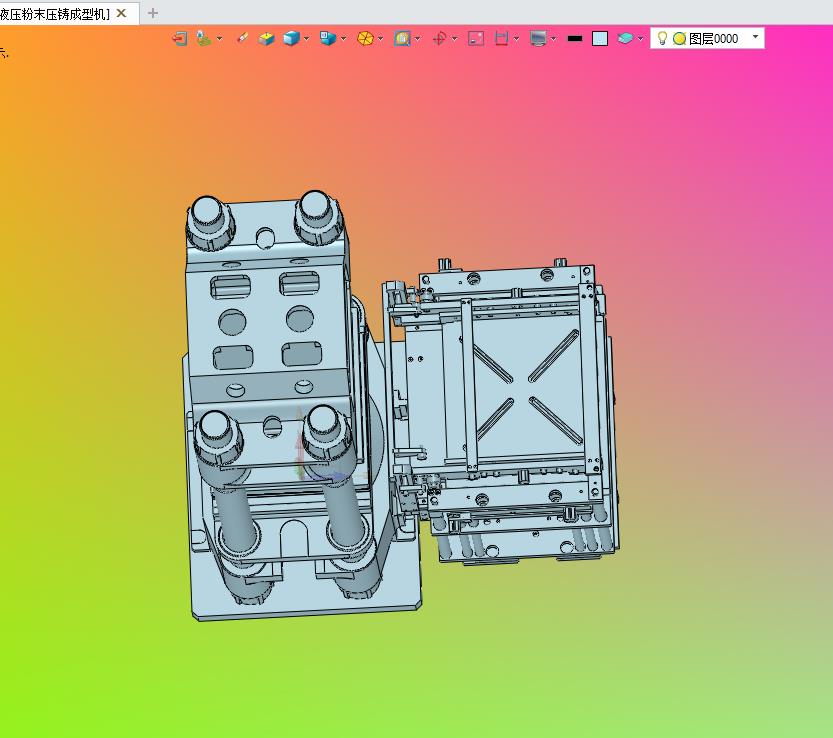Click the zoom-window magnifier icon
This screenshot has width=833, height=738.
(402, 38)
